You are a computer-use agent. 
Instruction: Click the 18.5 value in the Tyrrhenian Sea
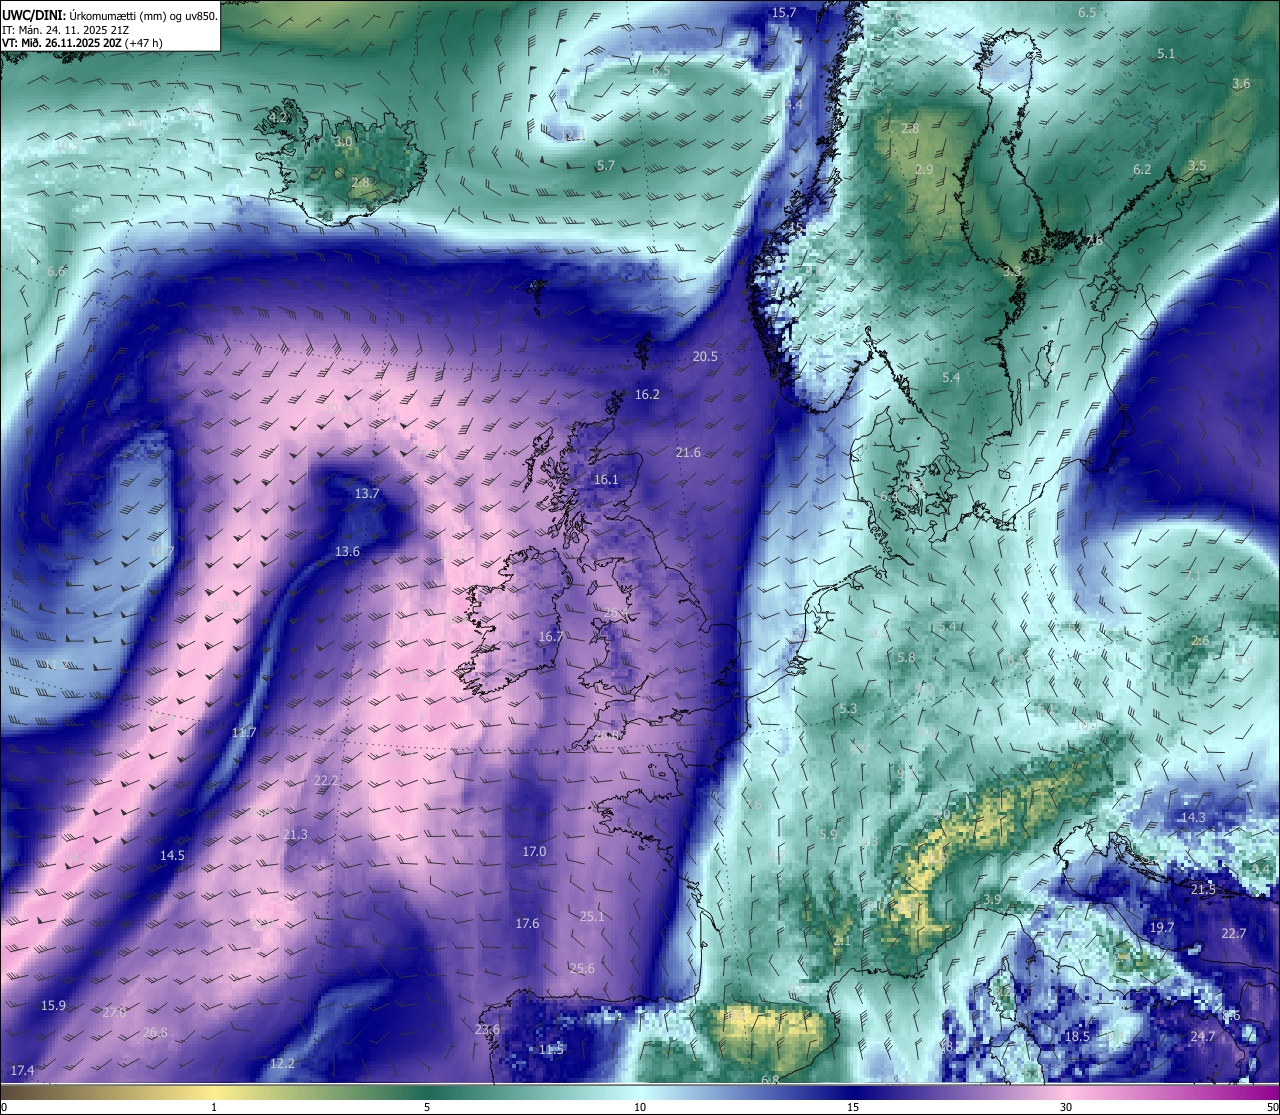(x=1077, y=1037)
